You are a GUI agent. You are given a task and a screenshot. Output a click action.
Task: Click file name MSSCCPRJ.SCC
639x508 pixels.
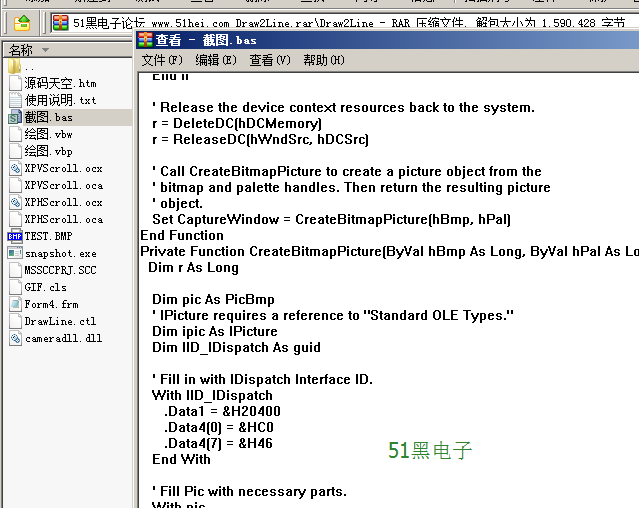coord(60,270)
